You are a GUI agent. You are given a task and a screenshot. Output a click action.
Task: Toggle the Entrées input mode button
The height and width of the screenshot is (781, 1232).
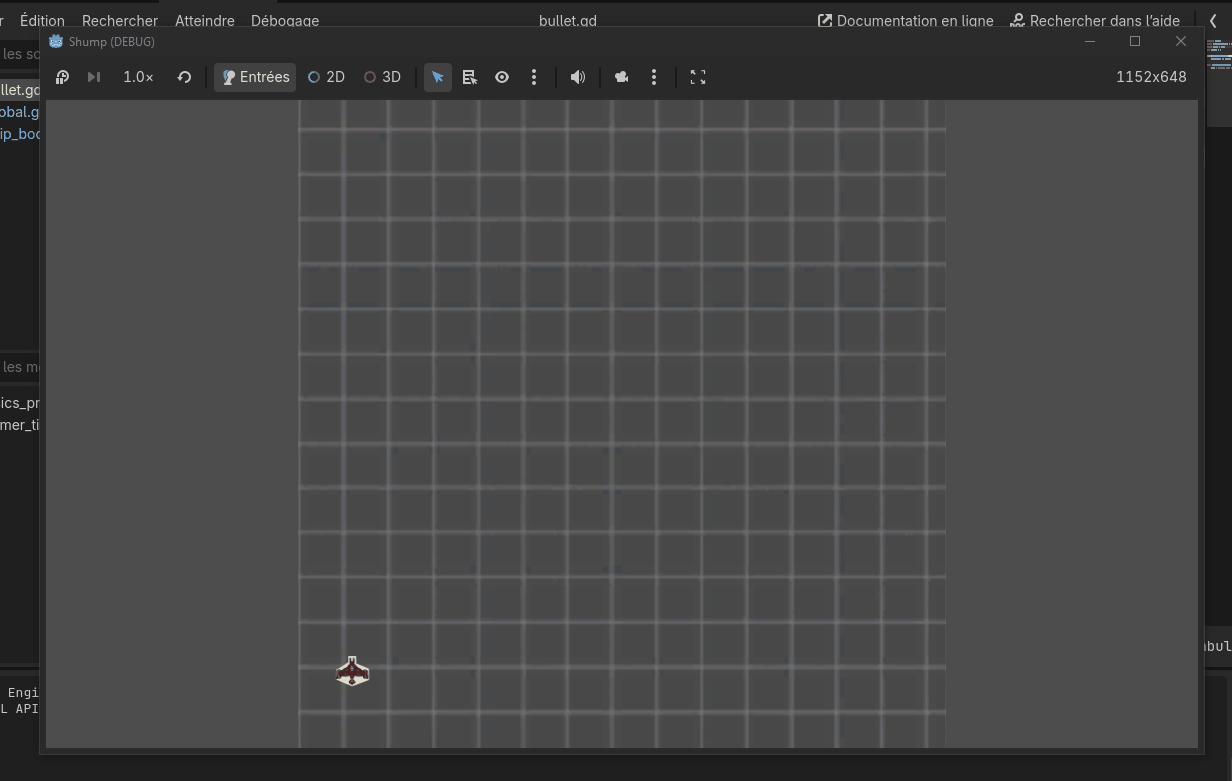255,77
